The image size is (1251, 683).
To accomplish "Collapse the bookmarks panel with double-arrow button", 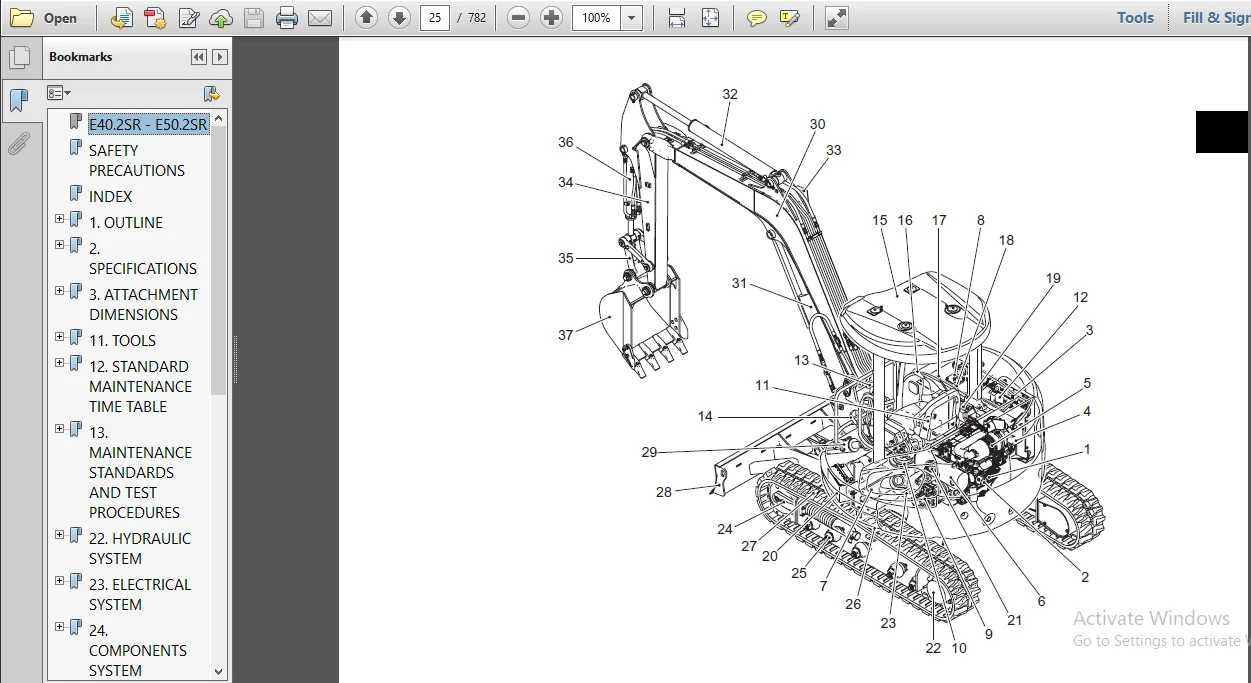I will [x=199, y=57].
